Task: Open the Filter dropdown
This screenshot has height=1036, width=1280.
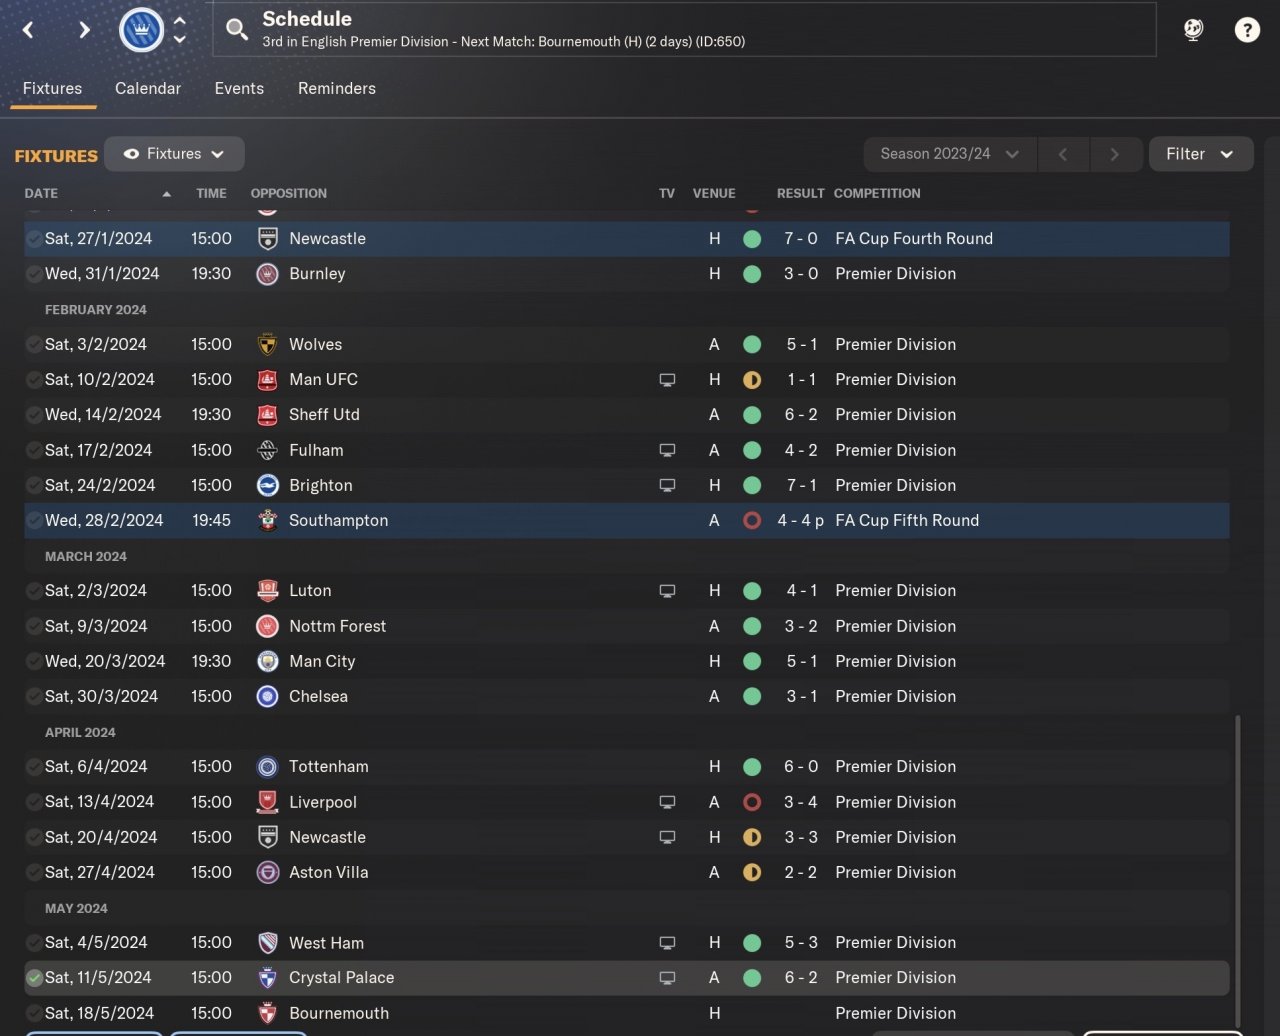Action: pyautogui.click(x=1200, y=154)
